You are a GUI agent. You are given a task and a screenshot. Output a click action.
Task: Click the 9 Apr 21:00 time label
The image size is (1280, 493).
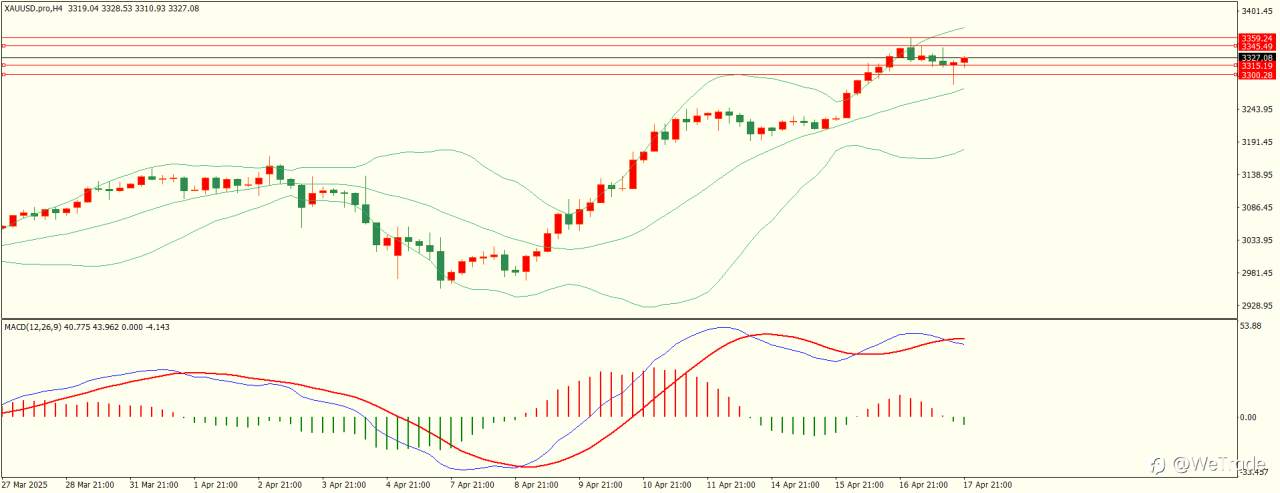point(599,485)
